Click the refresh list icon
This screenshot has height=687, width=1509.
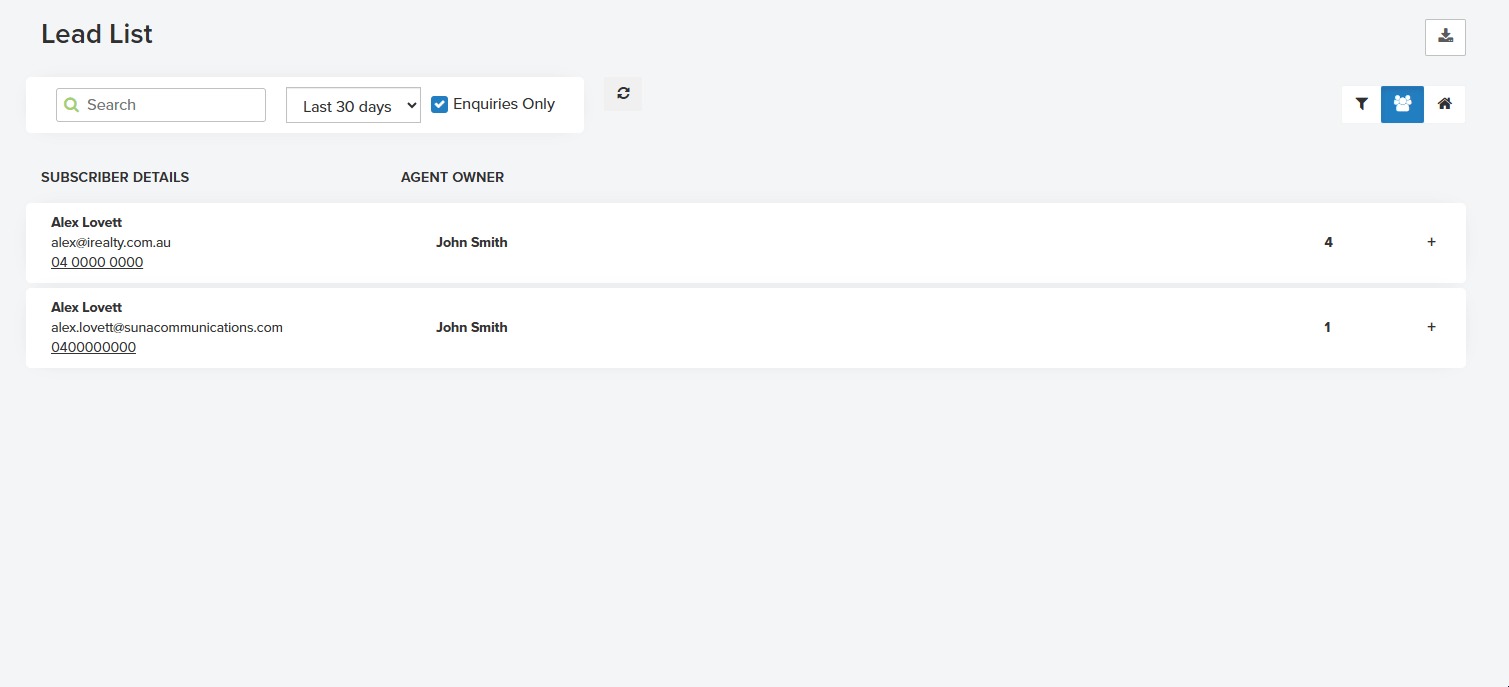coord(623,94)
